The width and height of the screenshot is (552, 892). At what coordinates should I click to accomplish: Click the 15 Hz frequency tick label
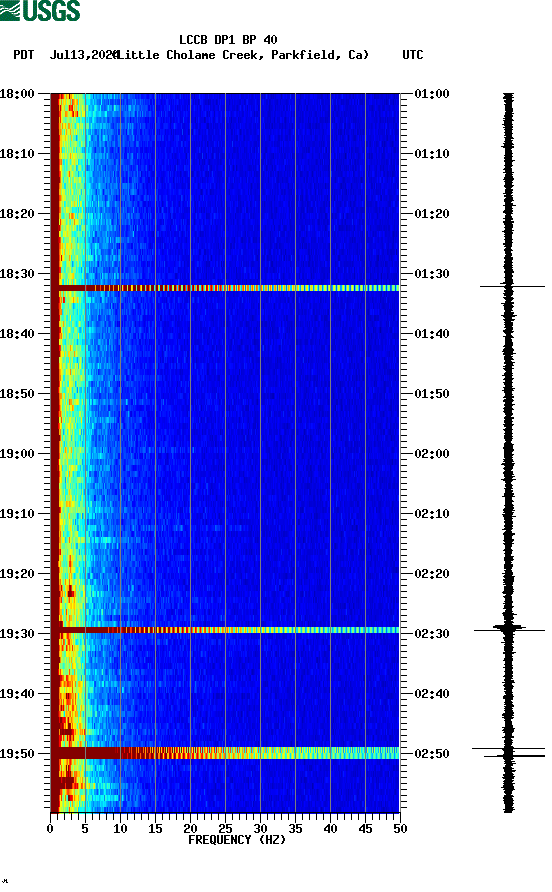click(x=155, y=829)
